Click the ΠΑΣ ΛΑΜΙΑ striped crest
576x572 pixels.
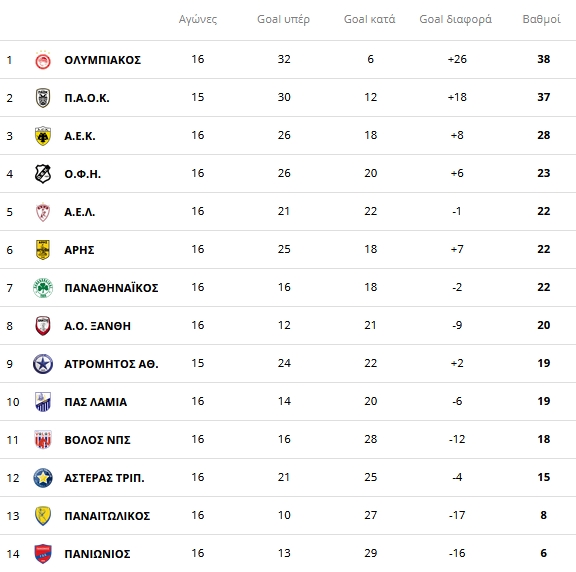point(43,402)
